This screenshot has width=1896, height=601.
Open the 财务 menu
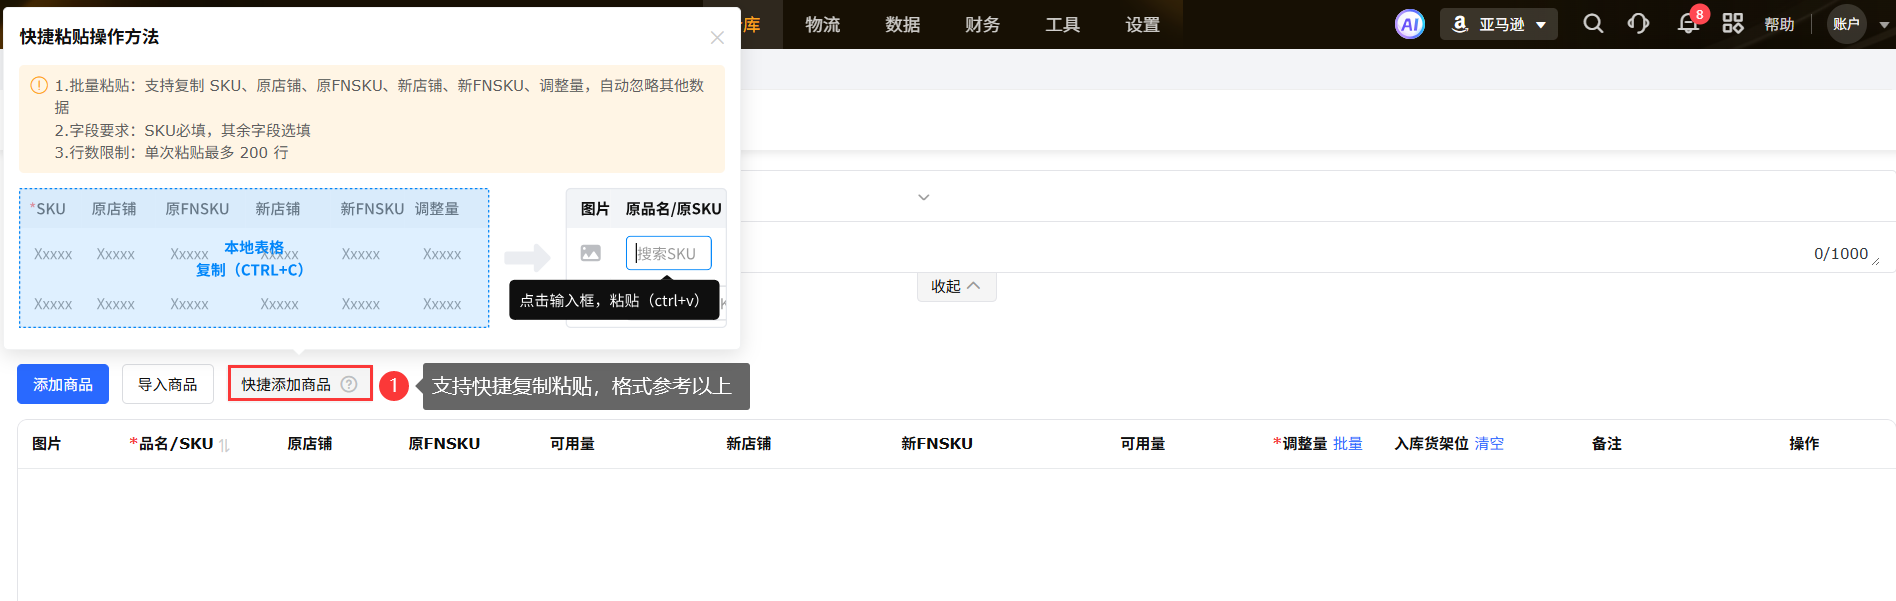tap(982, 25)
